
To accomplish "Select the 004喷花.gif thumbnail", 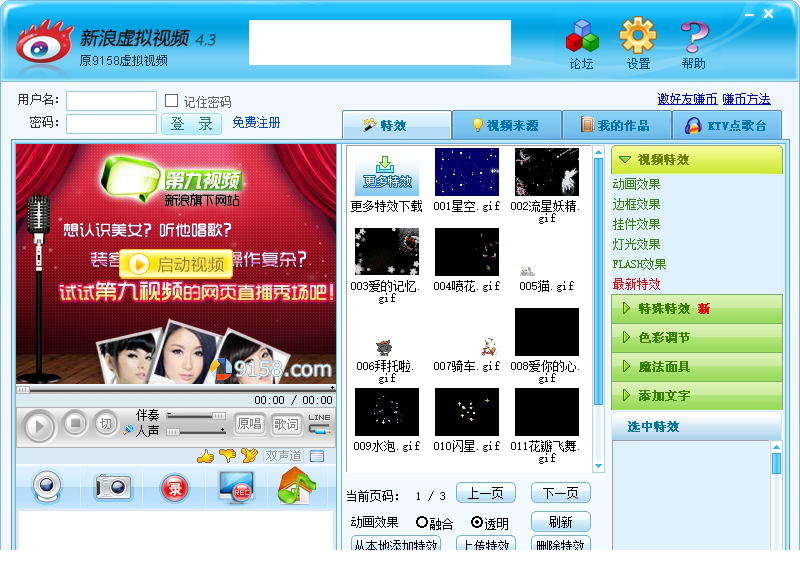I will point(467,252).
